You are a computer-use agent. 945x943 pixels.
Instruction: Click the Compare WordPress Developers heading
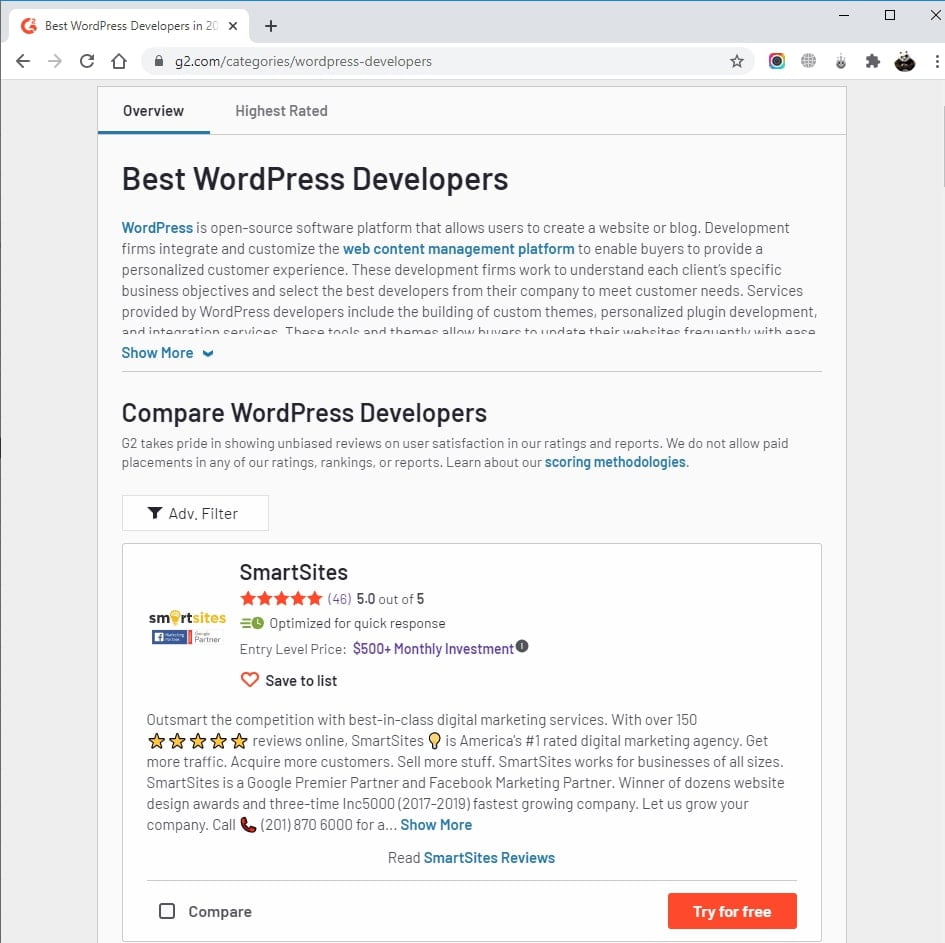304,413
